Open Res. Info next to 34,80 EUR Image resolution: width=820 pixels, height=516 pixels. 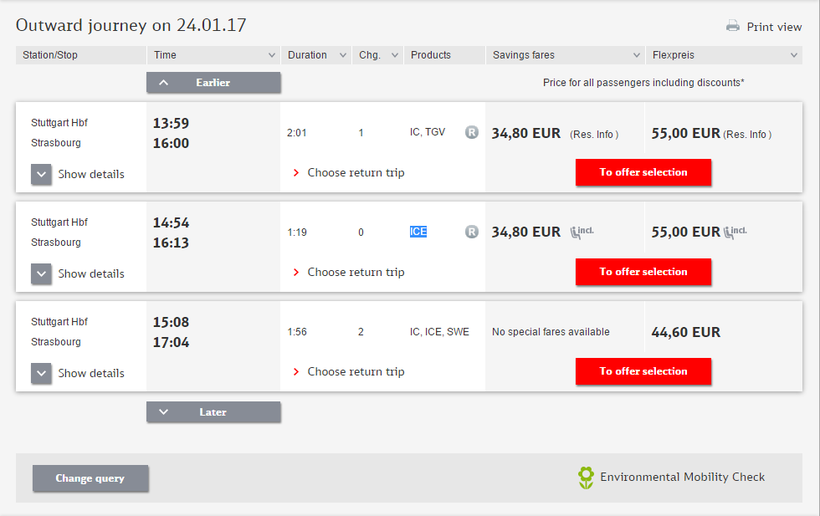(x=594, y=134)
